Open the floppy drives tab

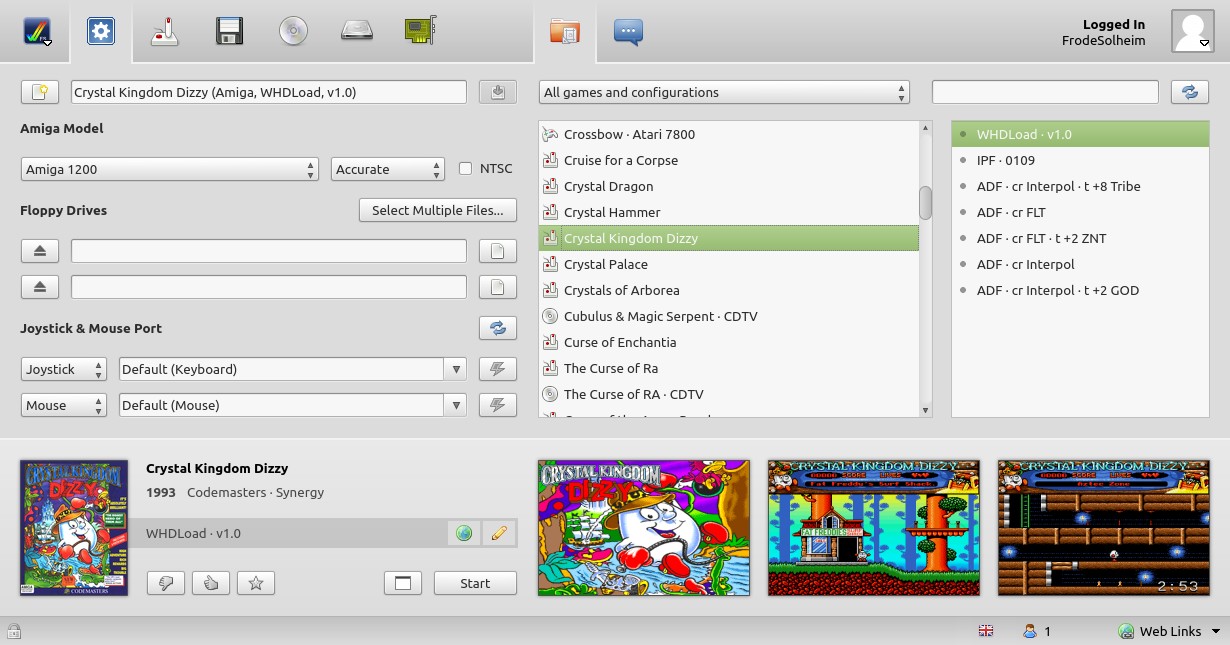tap(229, 32)
